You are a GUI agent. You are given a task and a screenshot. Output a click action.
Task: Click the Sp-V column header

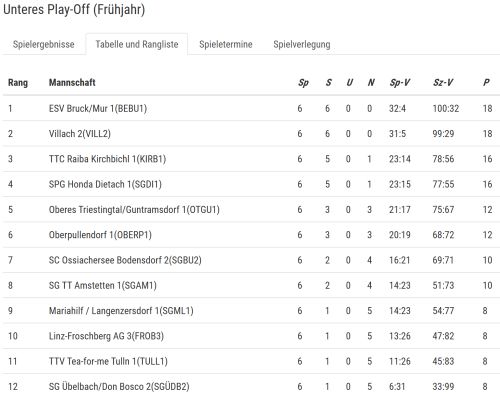point(400,82)
